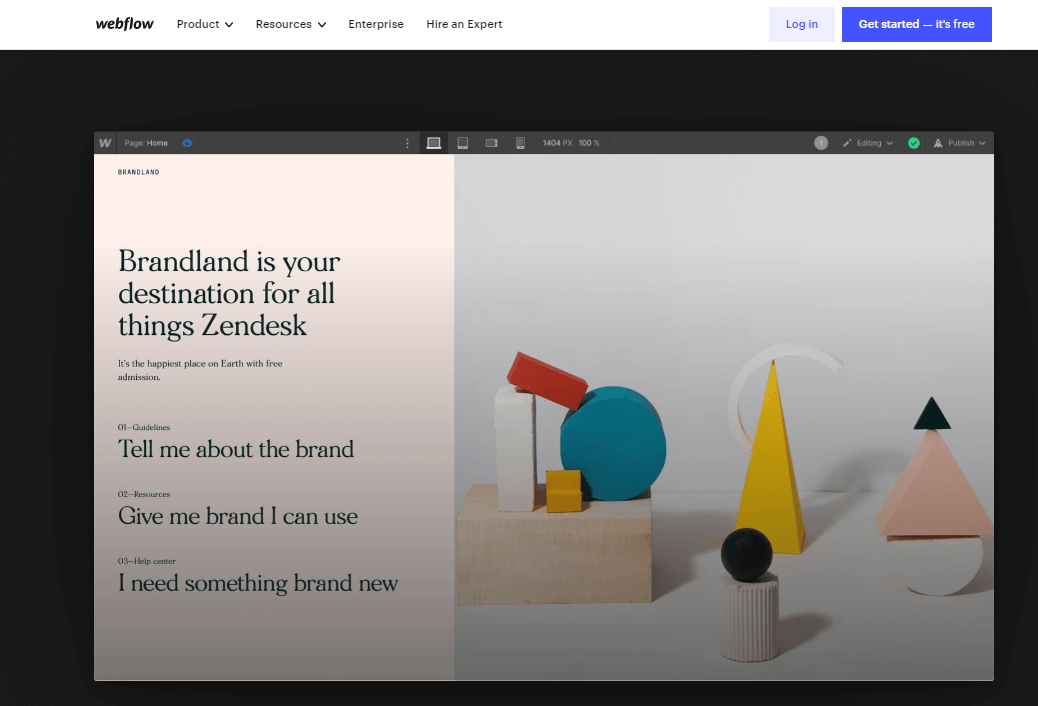Switch to mobile landscape breakpoint icon

pyautogui.click(x=491, y=143)
